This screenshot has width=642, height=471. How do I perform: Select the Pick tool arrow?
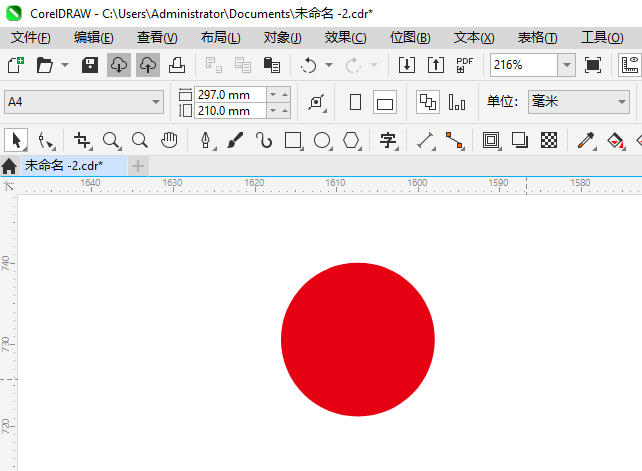(16, 140)
